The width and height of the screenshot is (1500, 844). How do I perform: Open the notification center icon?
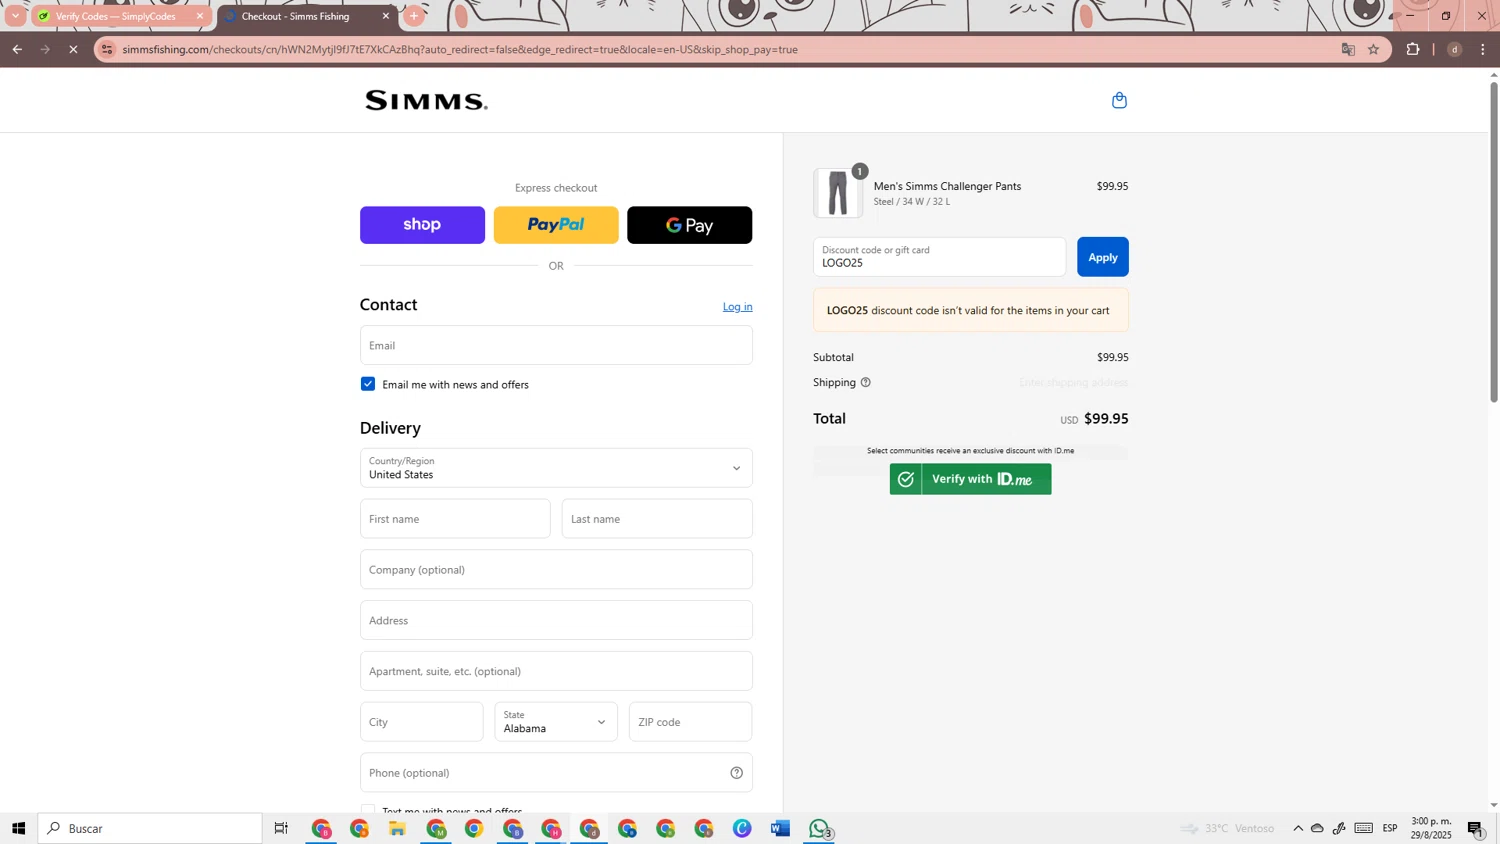click(x=1475, y=828)
